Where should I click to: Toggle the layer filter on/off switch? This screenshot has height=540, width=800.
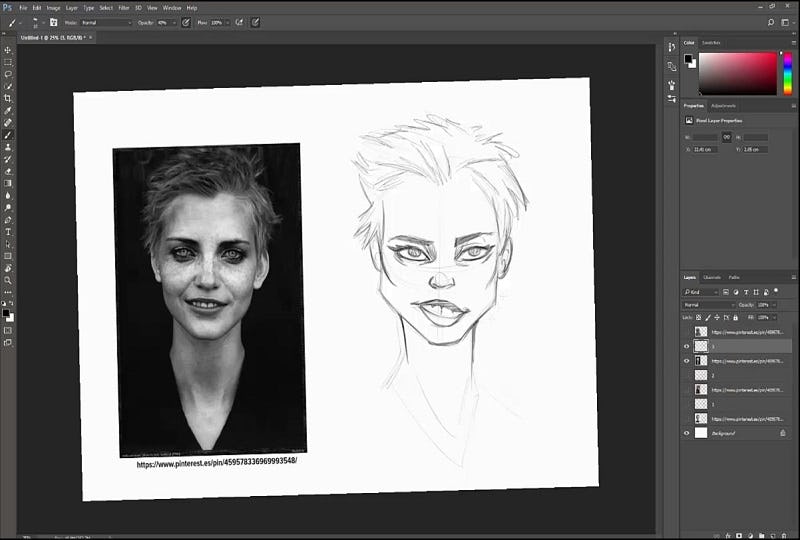pyautogui.click(x=775, y=292)
